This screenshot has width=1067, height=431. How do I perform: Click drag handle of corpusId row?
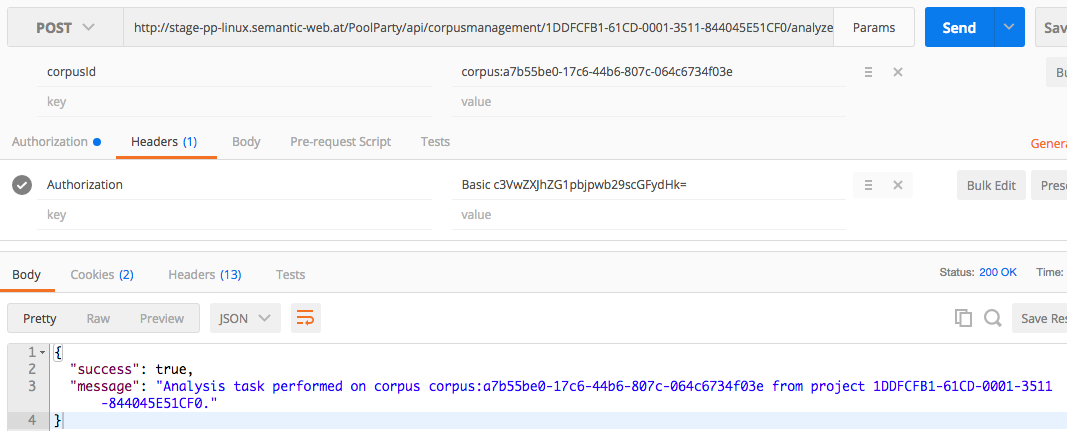tap(869, 72)
